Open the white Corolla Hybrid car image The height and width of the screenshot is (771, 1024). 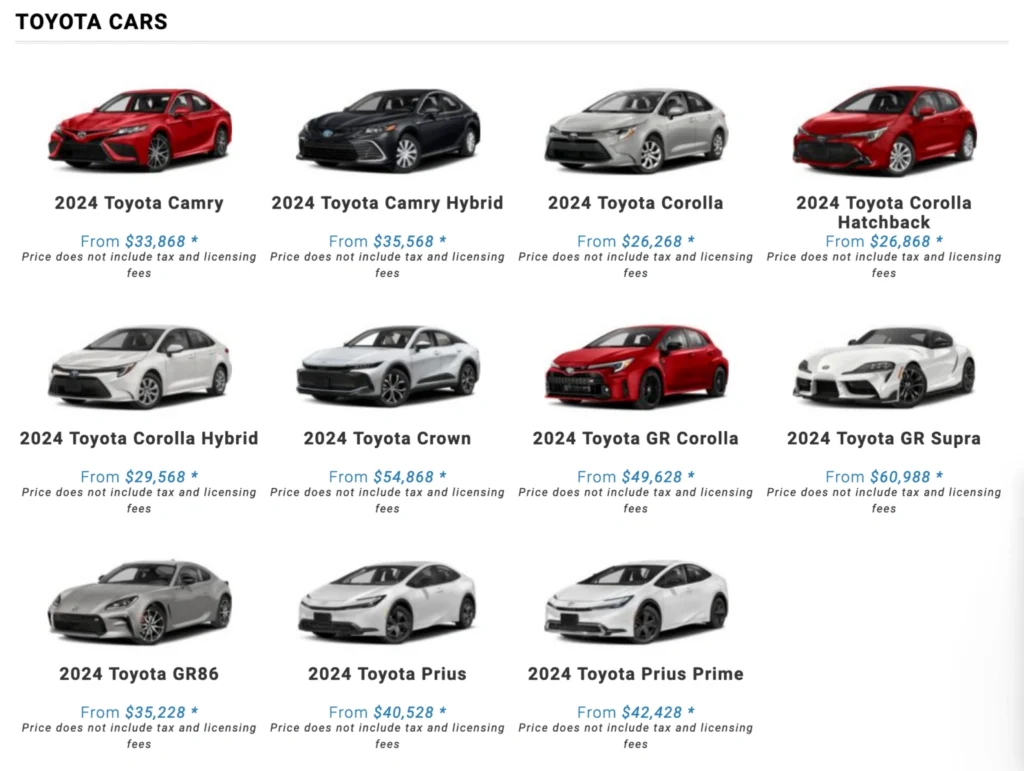pos(139,366)
